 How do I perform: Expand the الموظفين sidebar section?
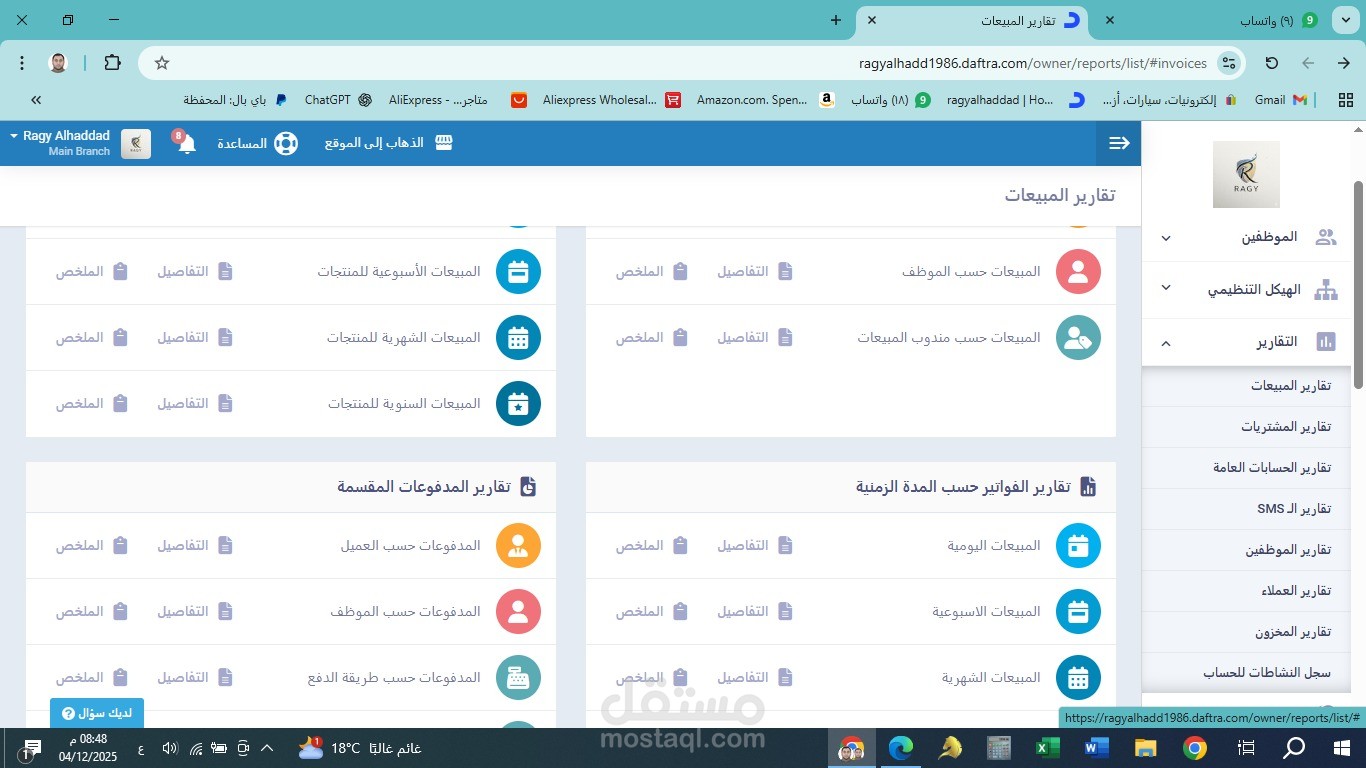coord(1166,238)
